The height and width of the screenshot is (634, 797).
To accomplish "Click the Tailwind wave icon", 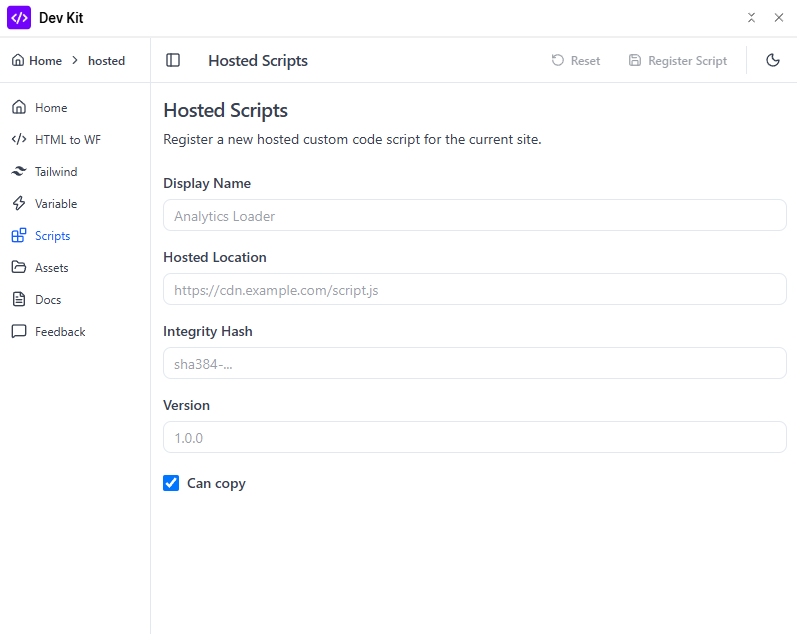I will click(19, 171).
